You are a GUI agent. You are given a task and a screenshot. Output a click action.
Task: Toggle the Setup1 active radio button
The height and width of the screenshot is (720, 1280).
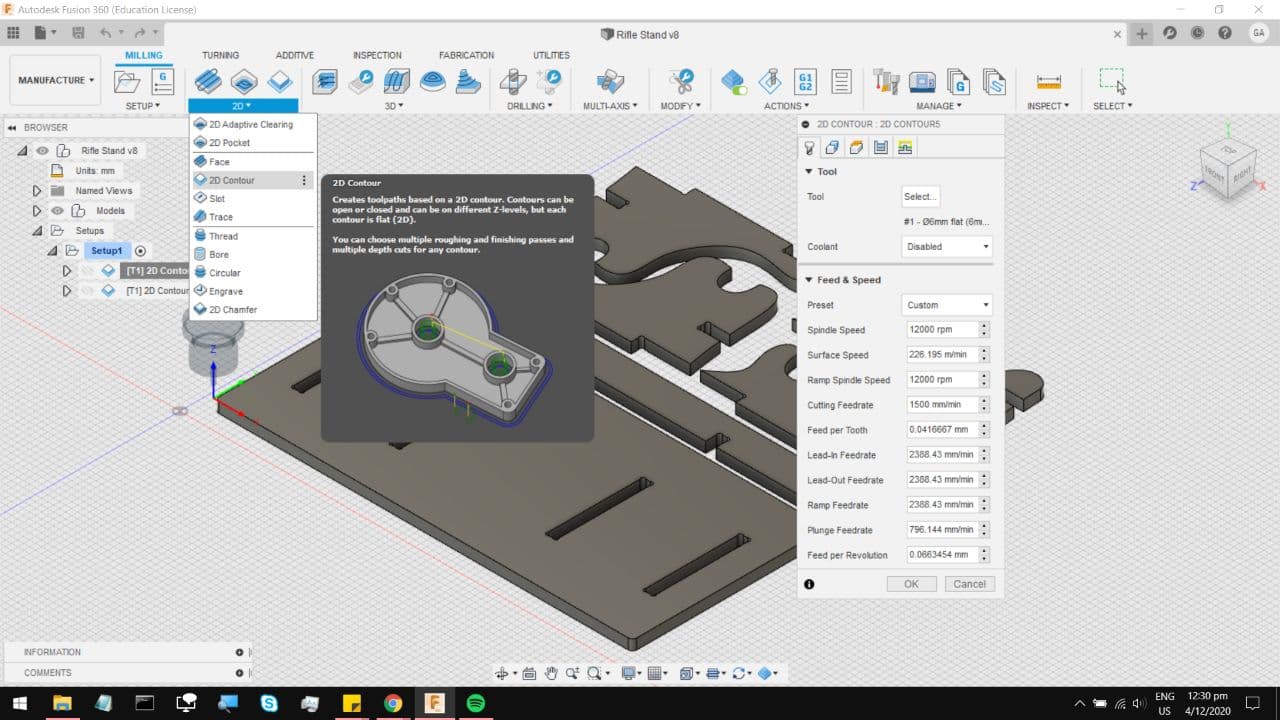tap(141, 251)
